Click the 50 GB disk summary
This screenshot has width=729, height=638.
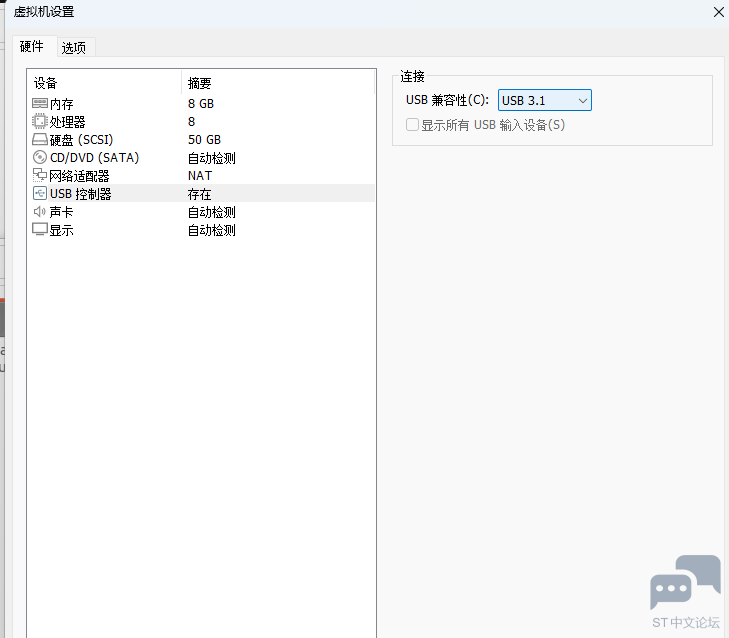click(x=204, y=140)
